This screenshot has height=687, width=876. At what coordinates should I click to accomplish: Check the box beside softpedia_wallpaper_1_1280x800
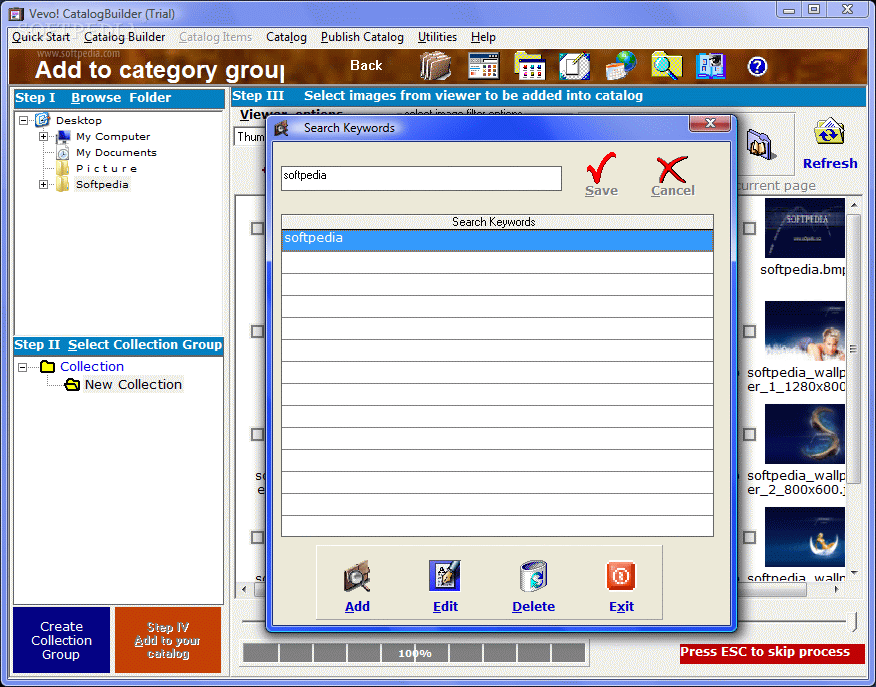pyautogui.click(x=749, y=331)
